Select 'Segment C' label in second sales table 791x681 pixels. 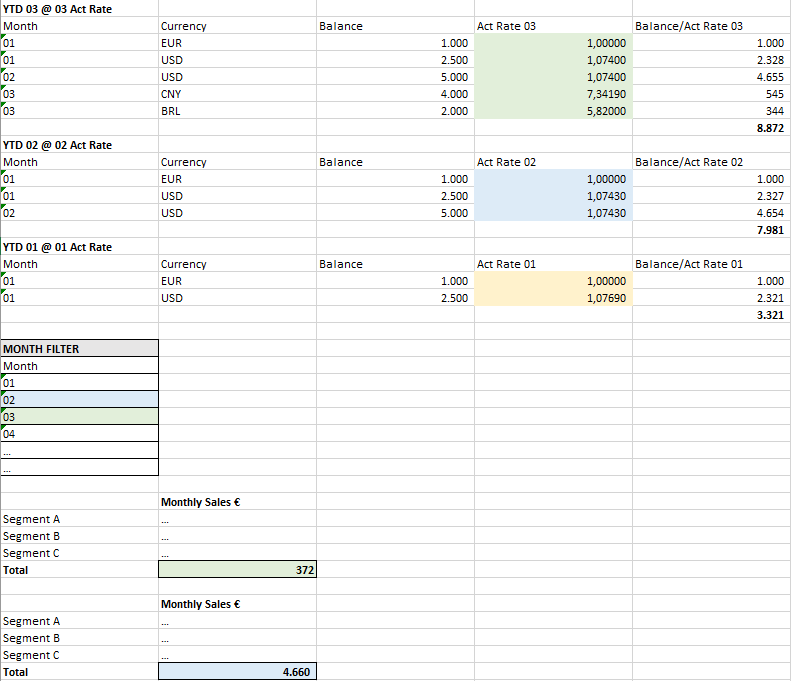80,655
